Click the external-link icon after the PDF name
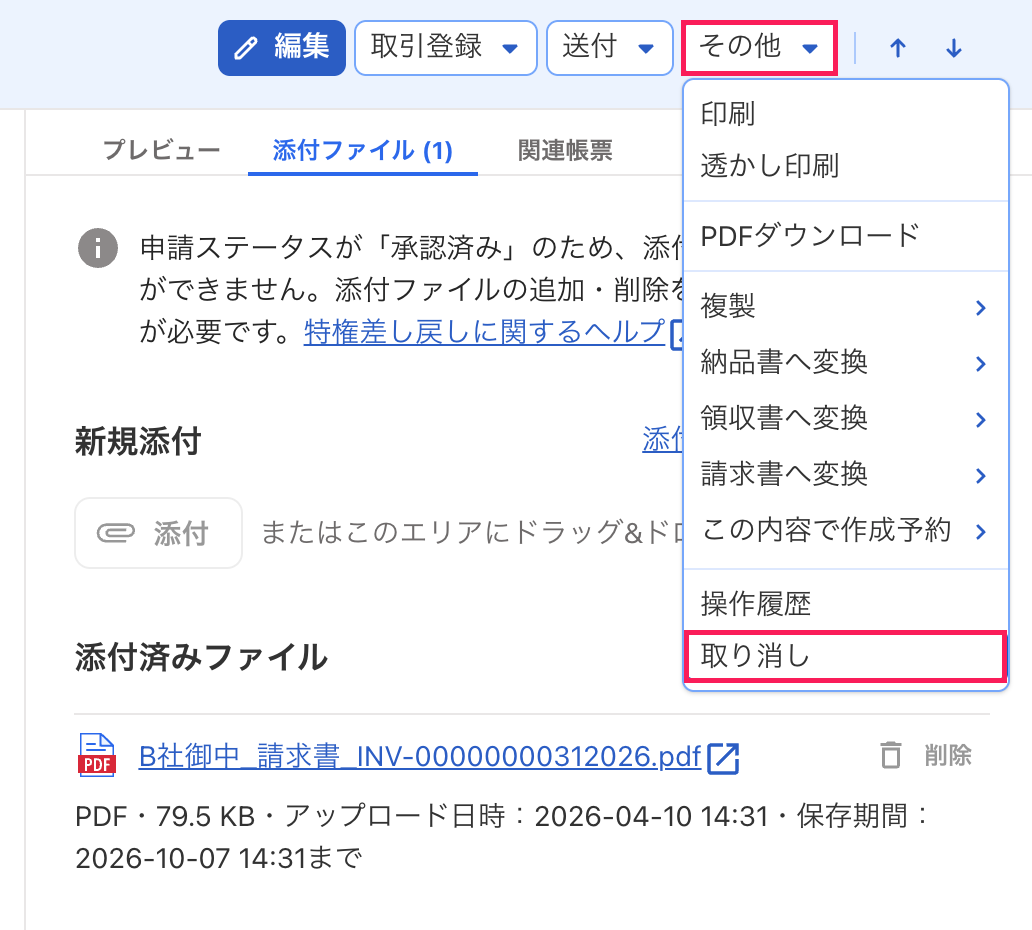The width and height of the screenshot is (1032, 930). [723, 758]
